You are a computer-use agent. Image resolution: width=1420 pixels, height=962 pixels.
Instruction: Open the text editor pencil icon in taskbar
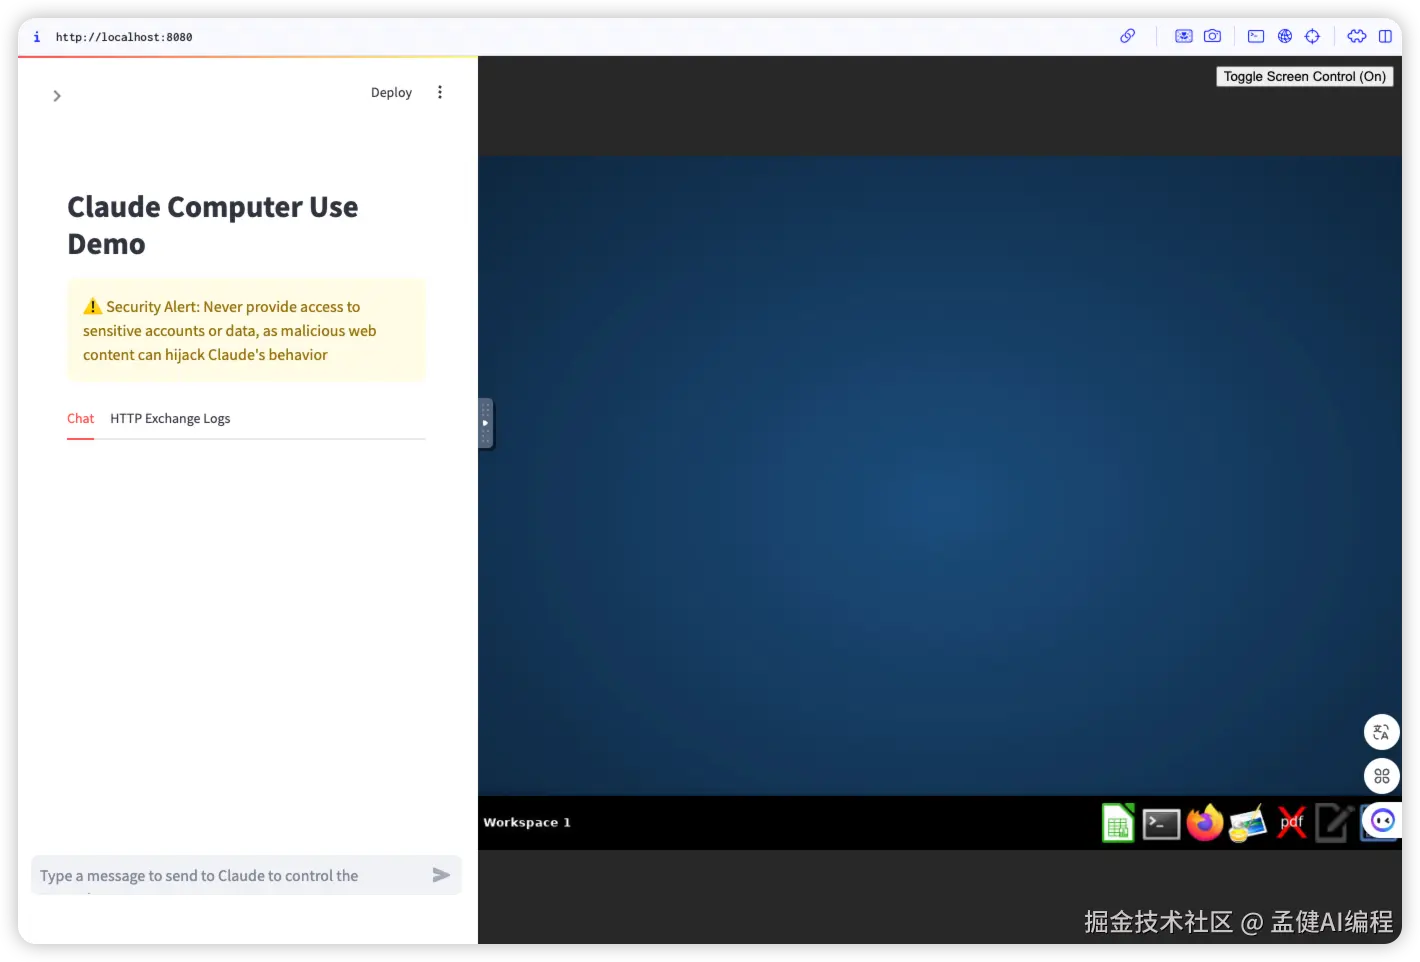tap(1334, 824)
